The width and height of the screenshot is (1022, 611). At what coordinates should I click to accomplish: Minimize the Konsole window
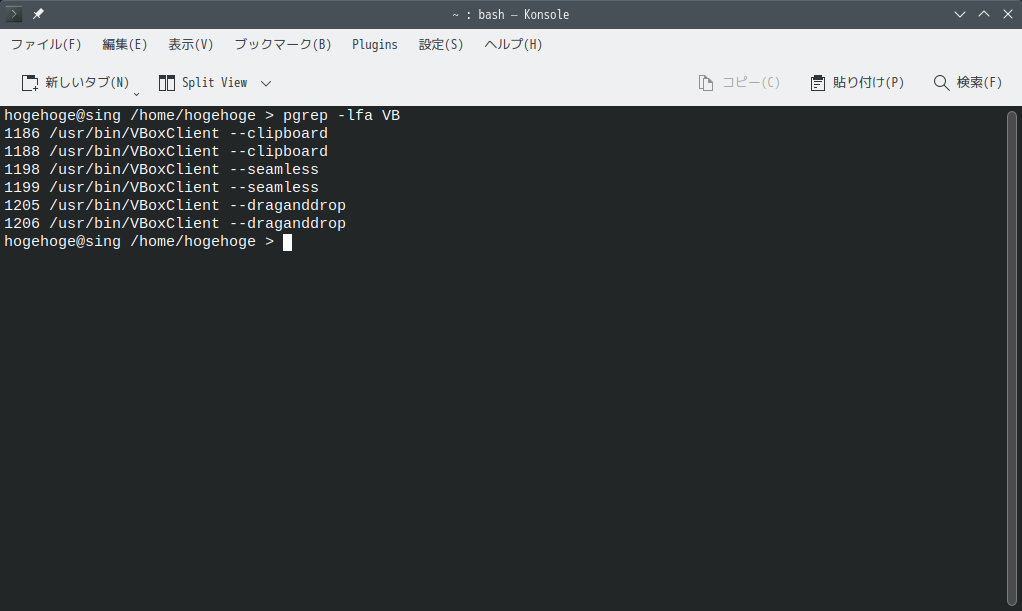[x=959, y=14]
